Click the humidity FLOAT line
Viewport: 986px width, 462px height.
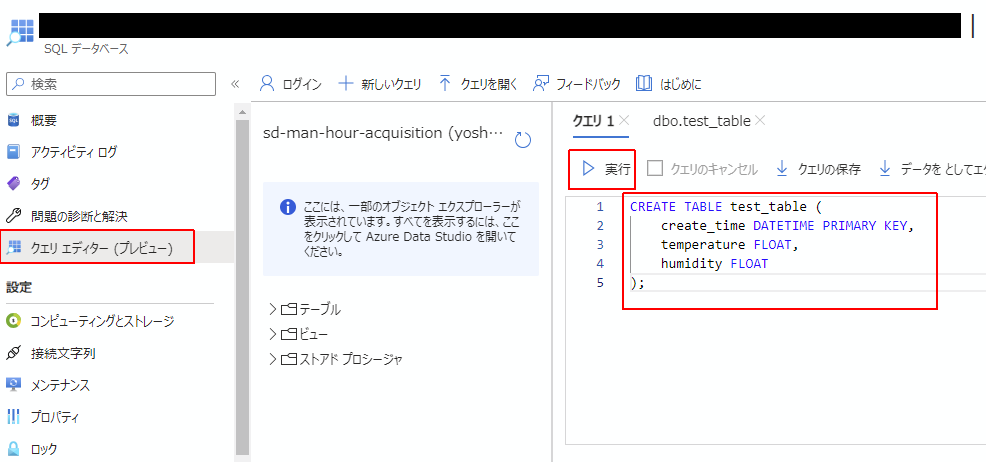714,264
